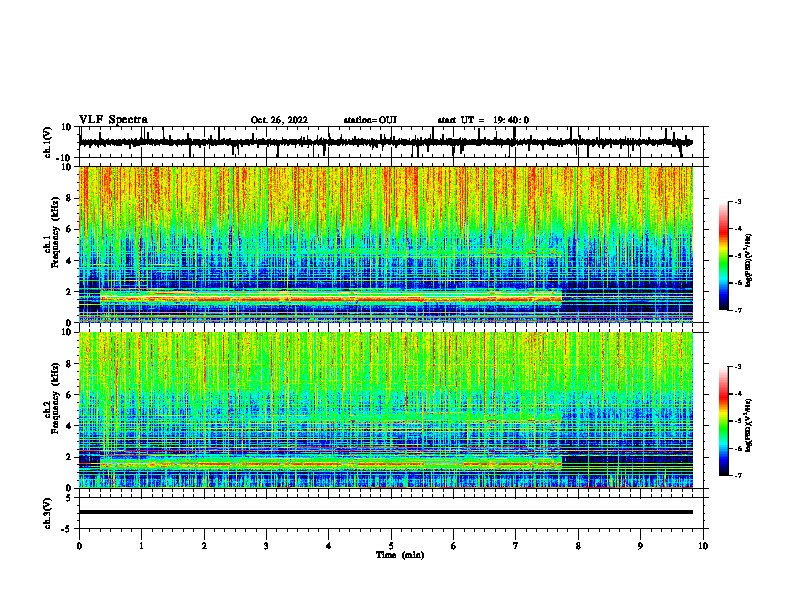Click the "7" tick on the Time axis
Viewport: 792px width, 612px height.
click(516, 546)
